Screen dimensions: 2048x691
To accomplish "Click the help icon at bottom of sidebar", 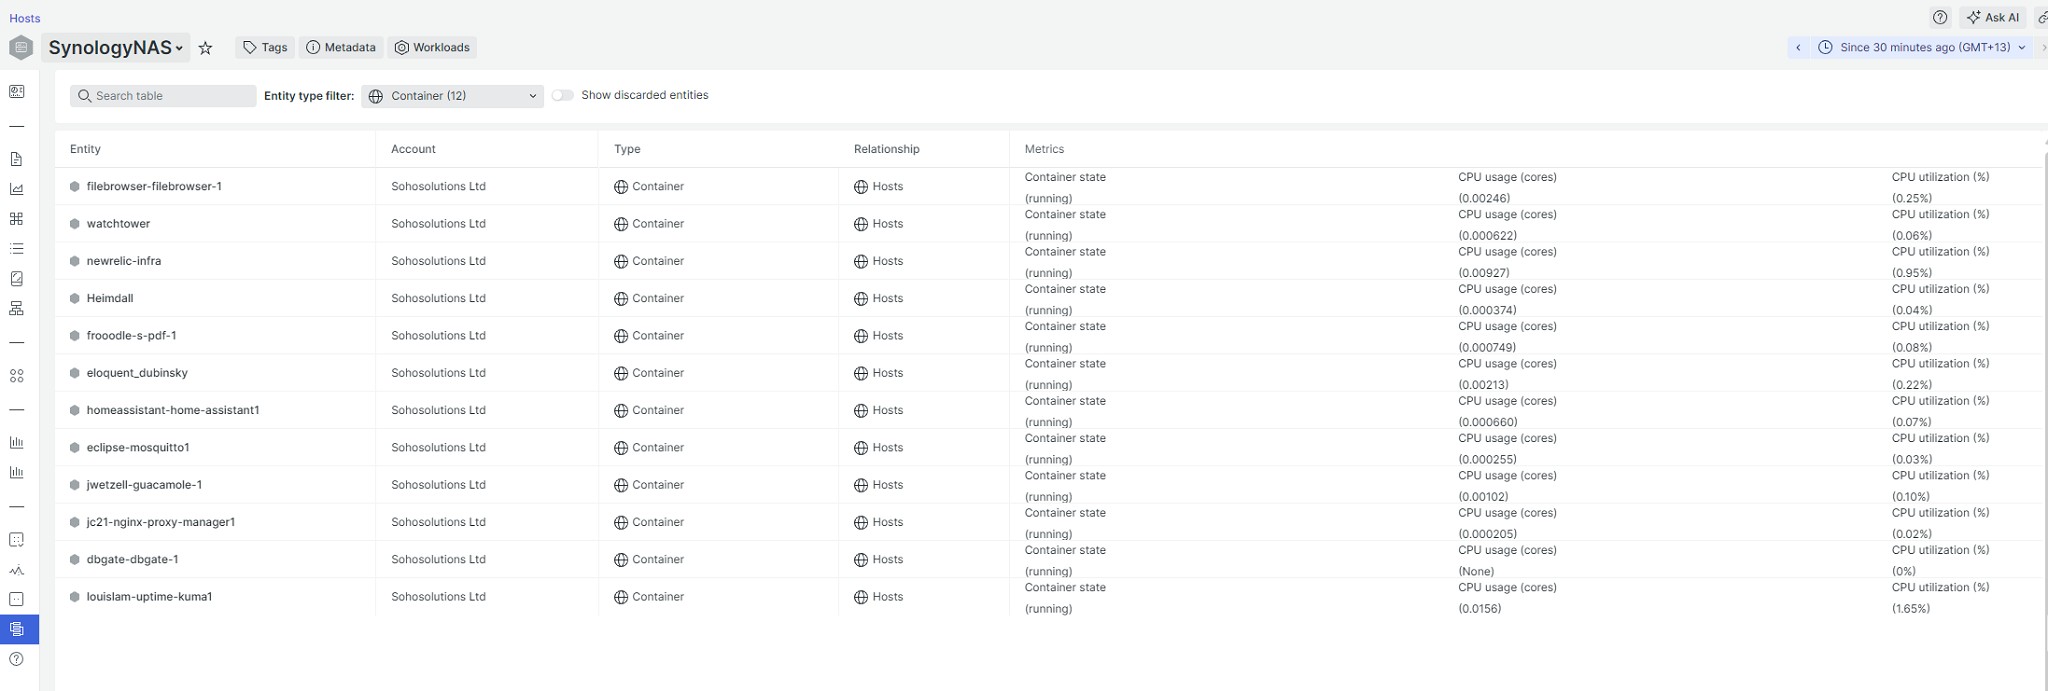I will tap(17, 659).
